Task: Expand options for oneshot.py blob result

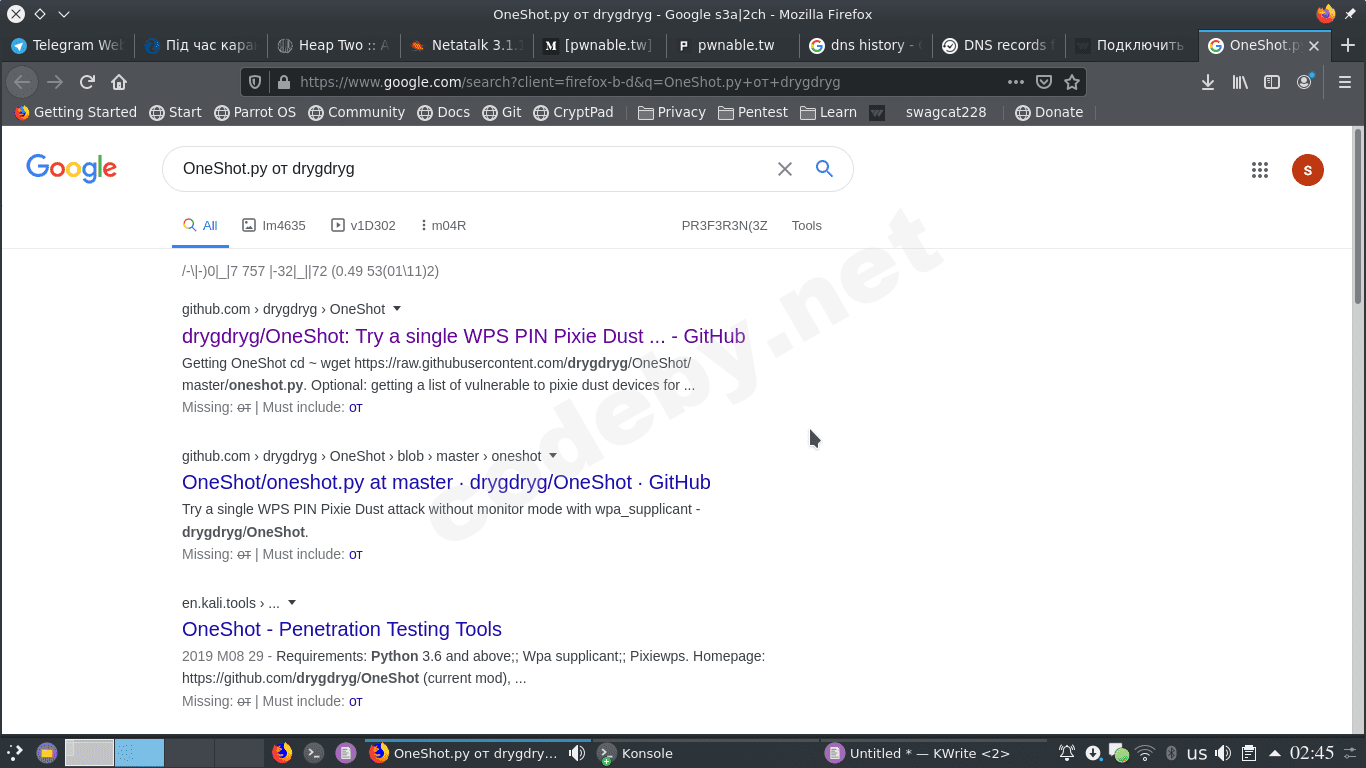Action: tap(553, 456)
